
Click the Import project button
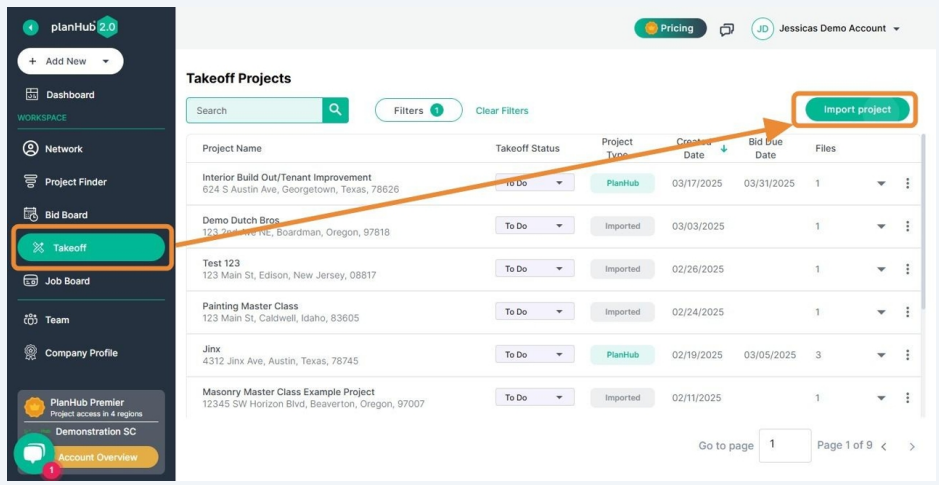[x=857, y=110]
